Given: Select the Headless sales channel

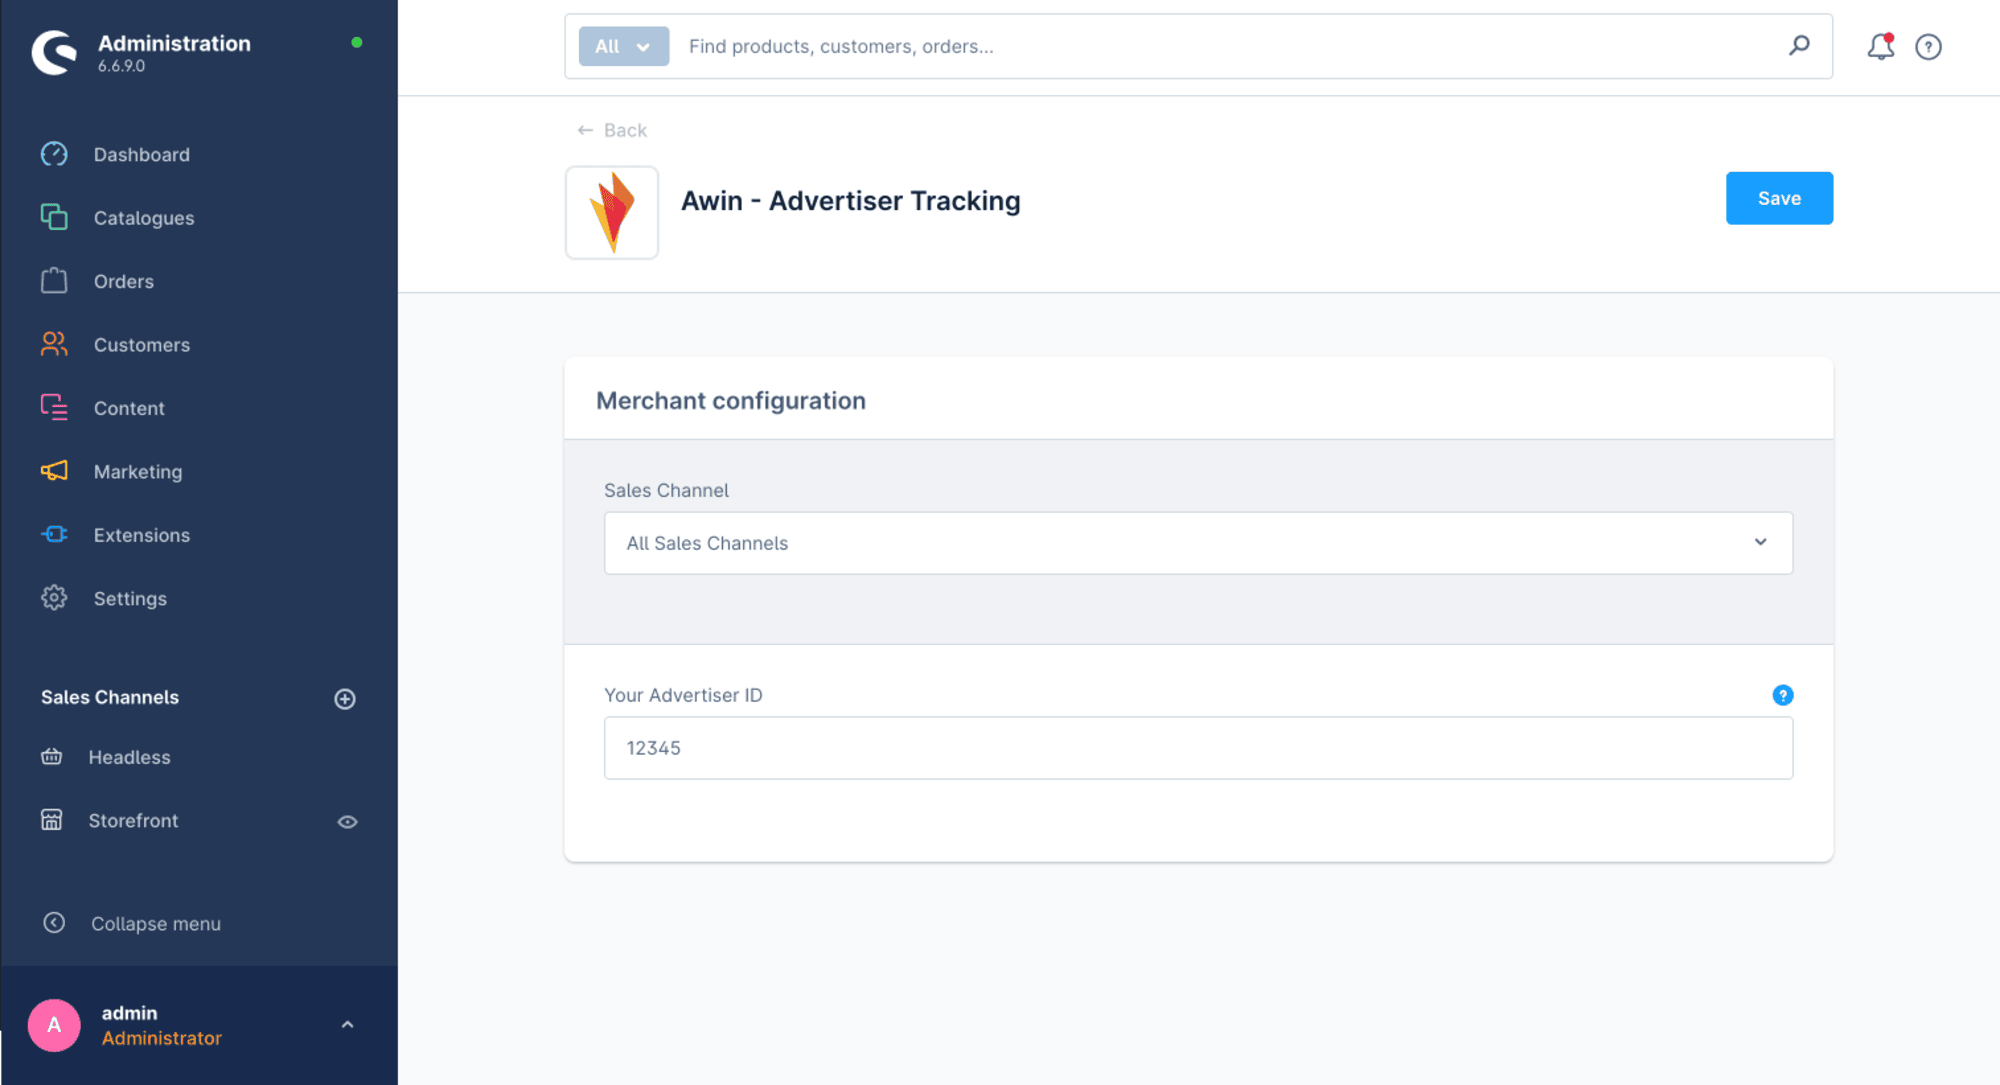Looking at the screenshot, I should click(129, 757).
